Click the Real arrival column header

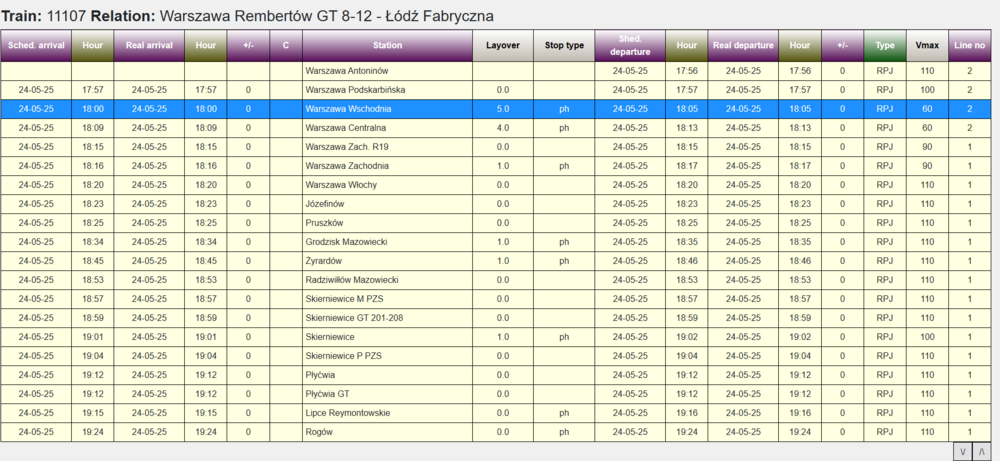click(x=149, y=45)
